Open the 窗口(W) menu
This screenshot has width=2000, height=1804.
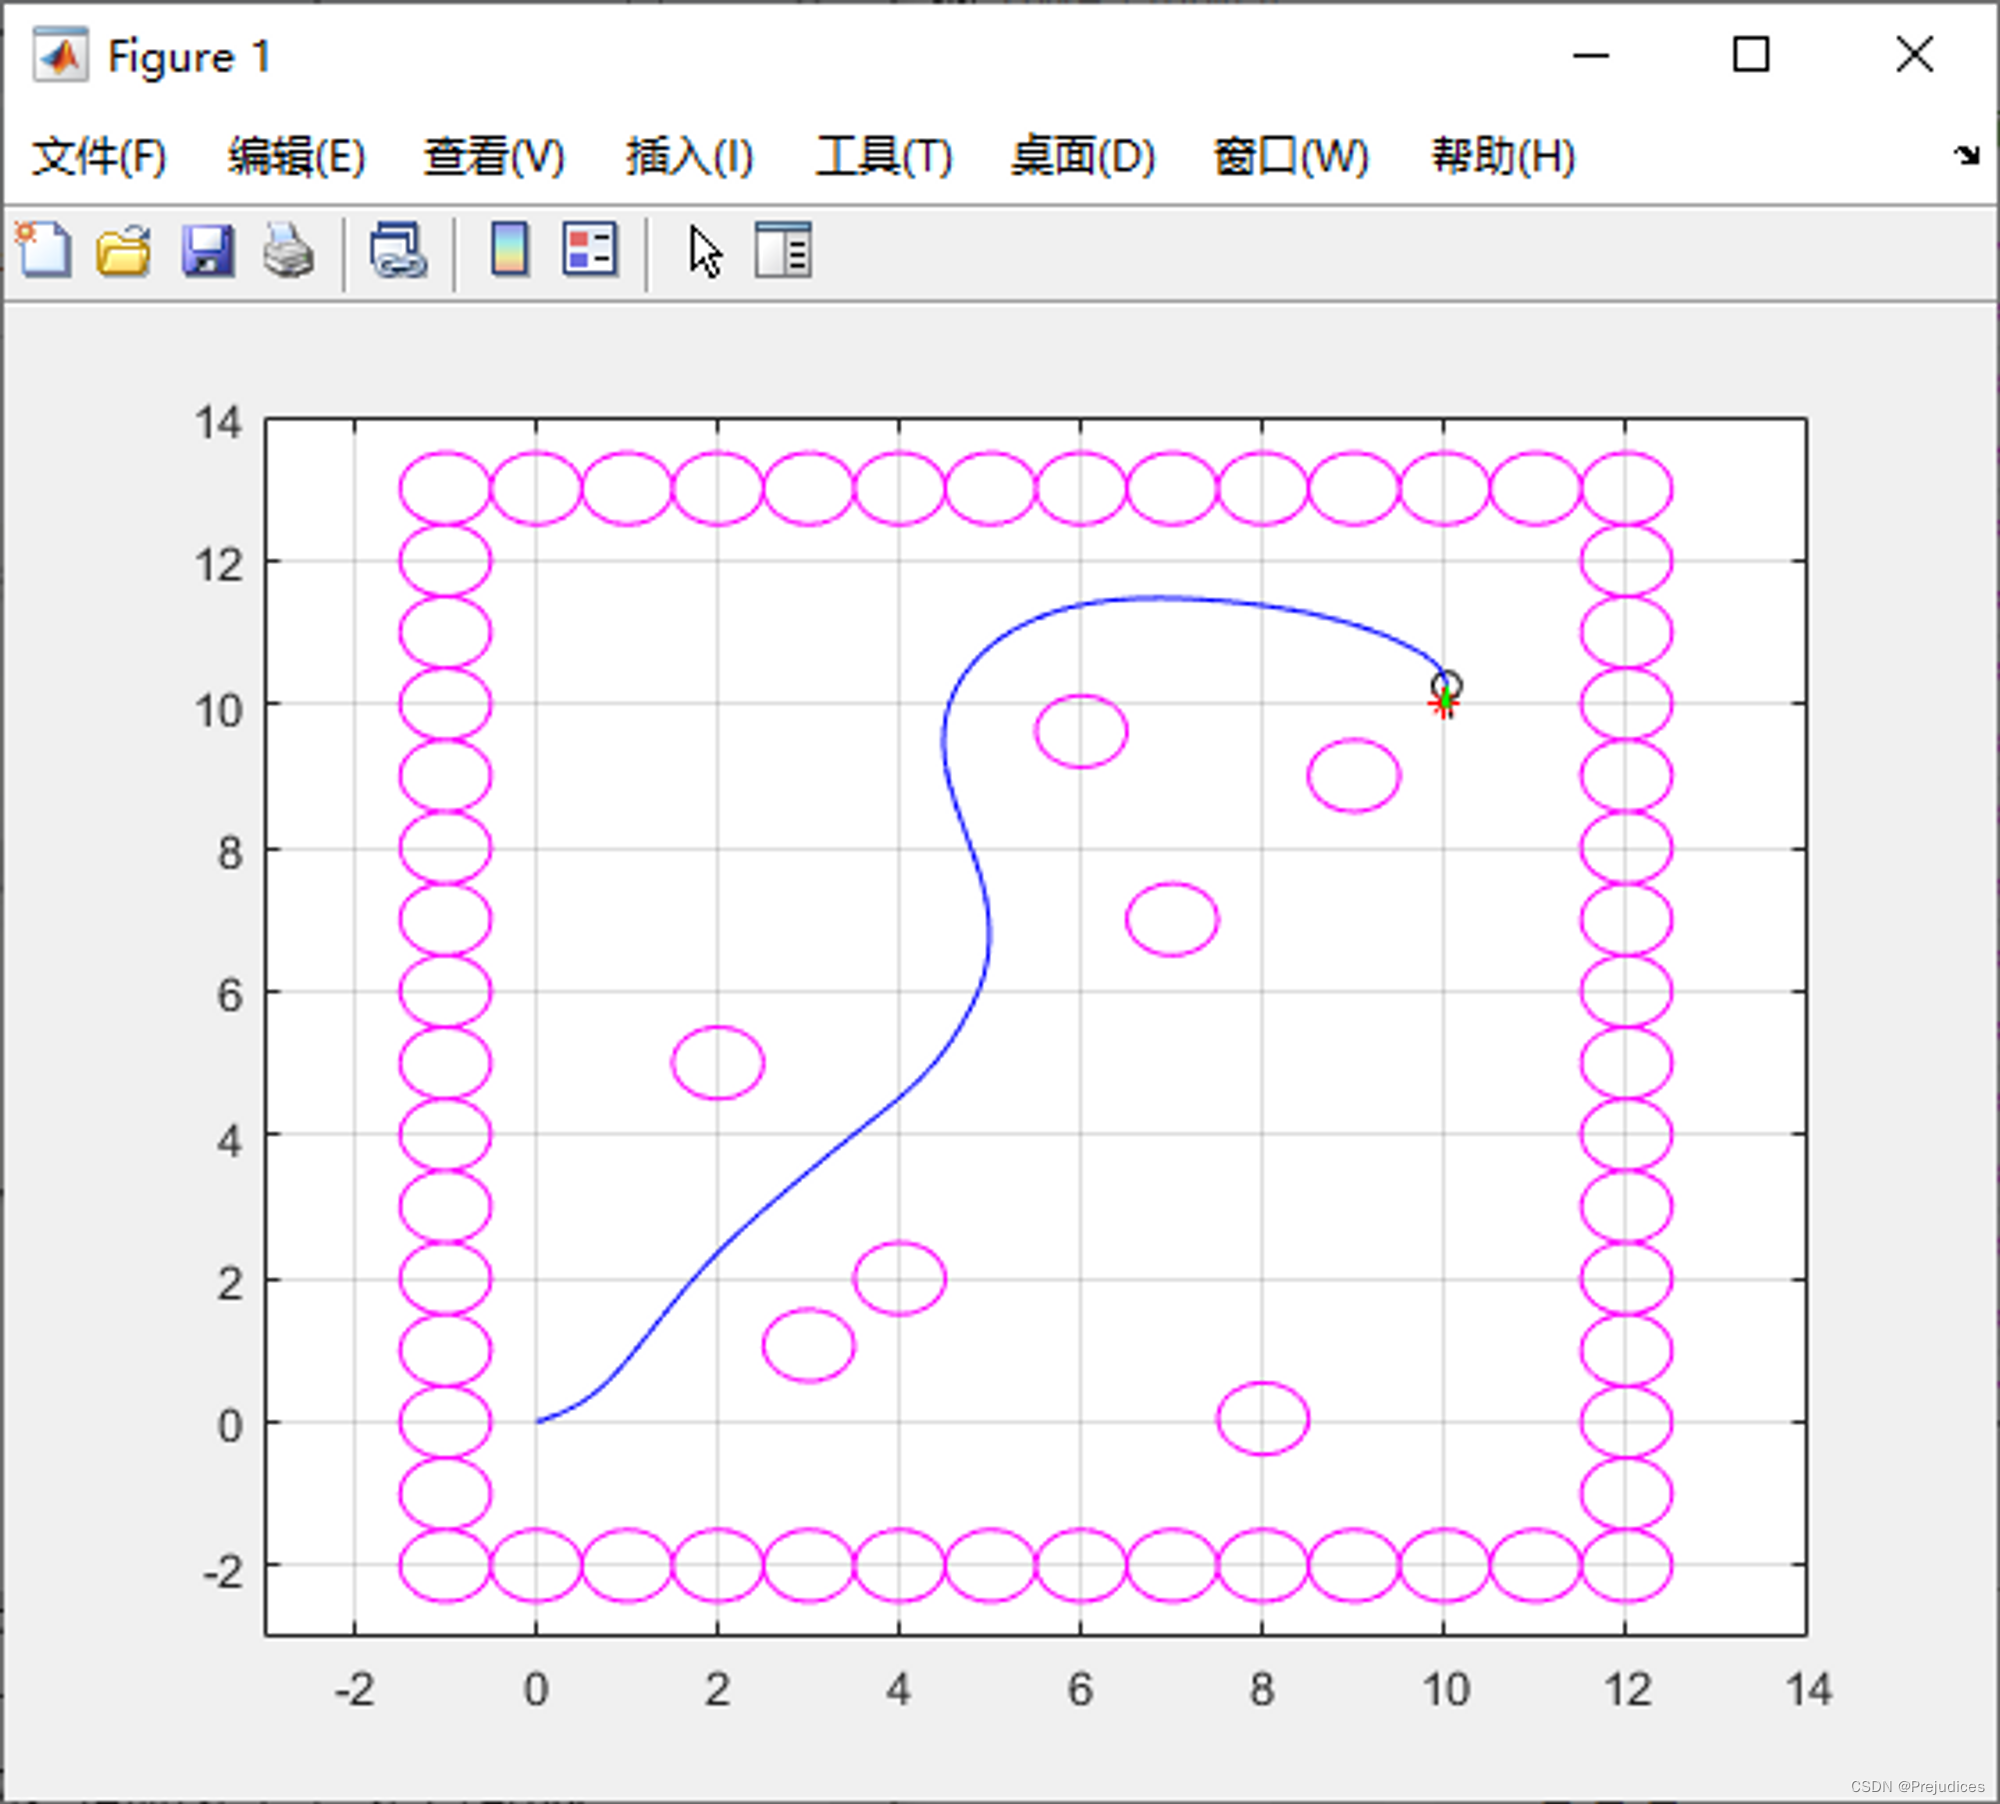(1291, 157)
